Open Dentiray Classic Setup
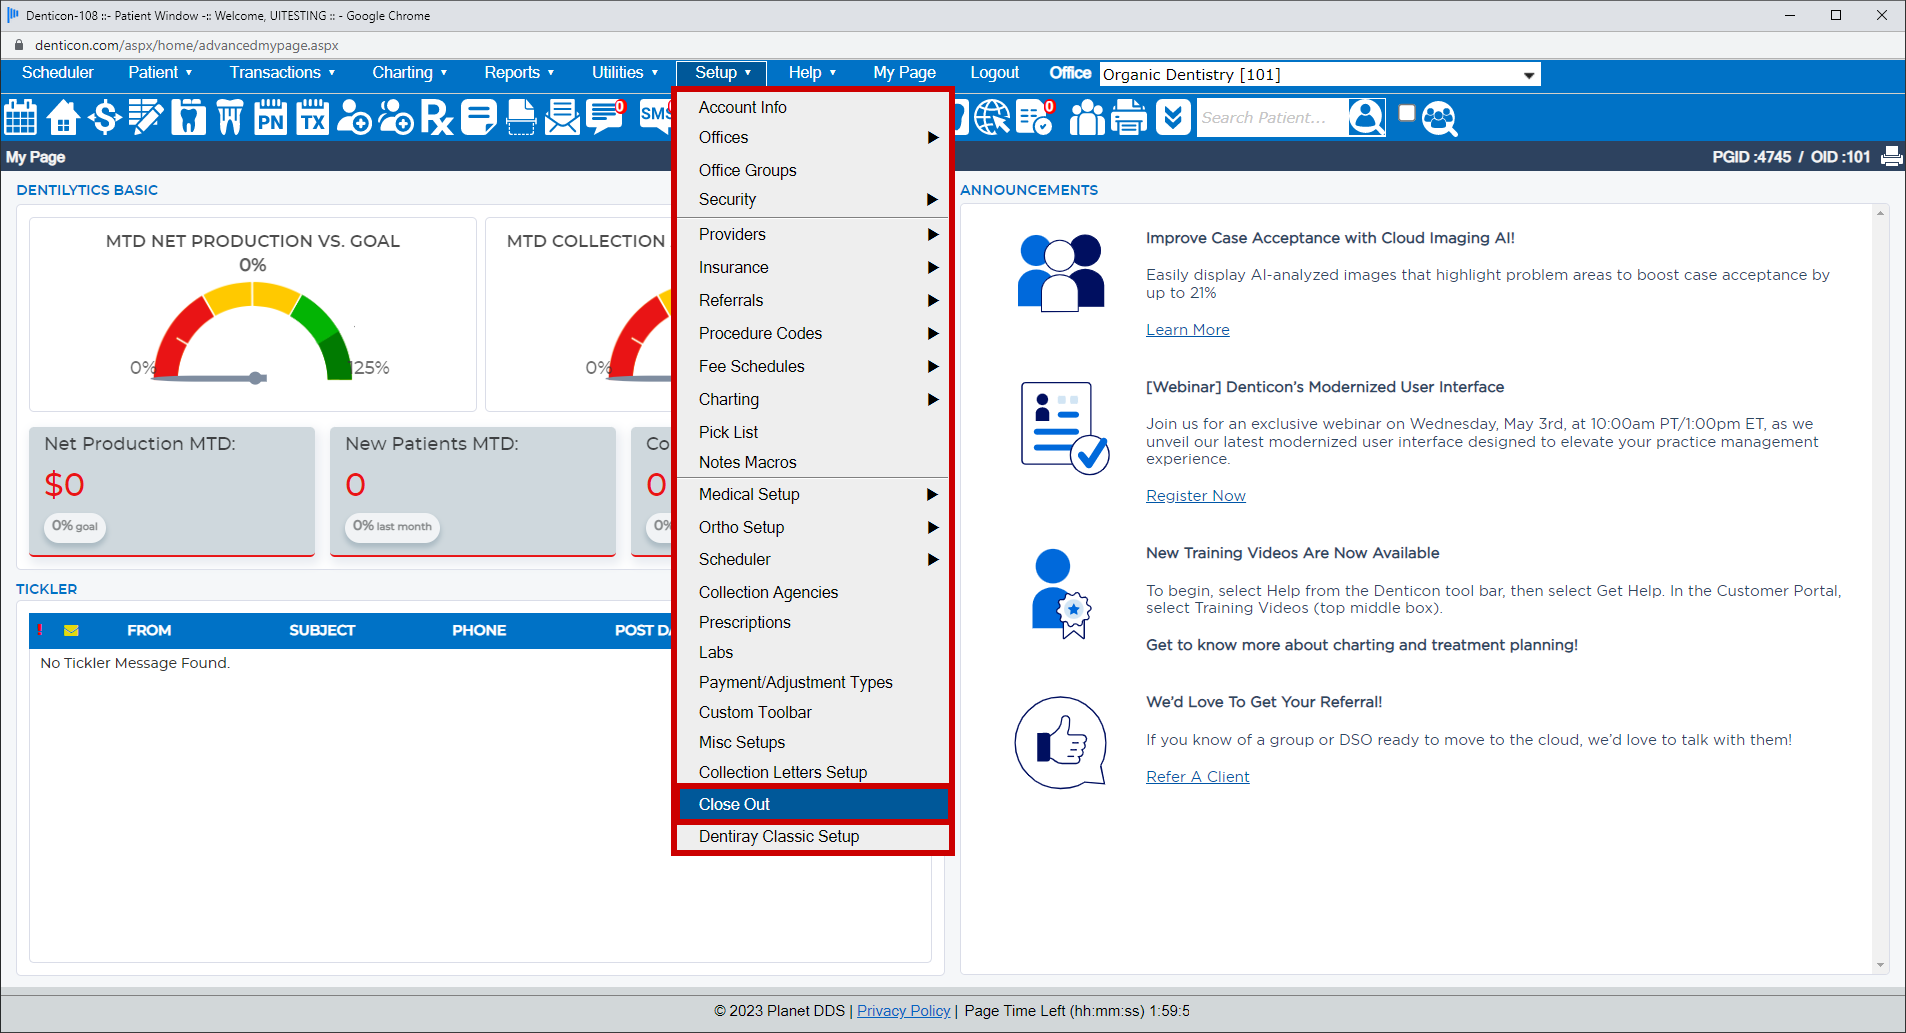Viewport: 1906px width, 1033px height. (x=778, y=836)
